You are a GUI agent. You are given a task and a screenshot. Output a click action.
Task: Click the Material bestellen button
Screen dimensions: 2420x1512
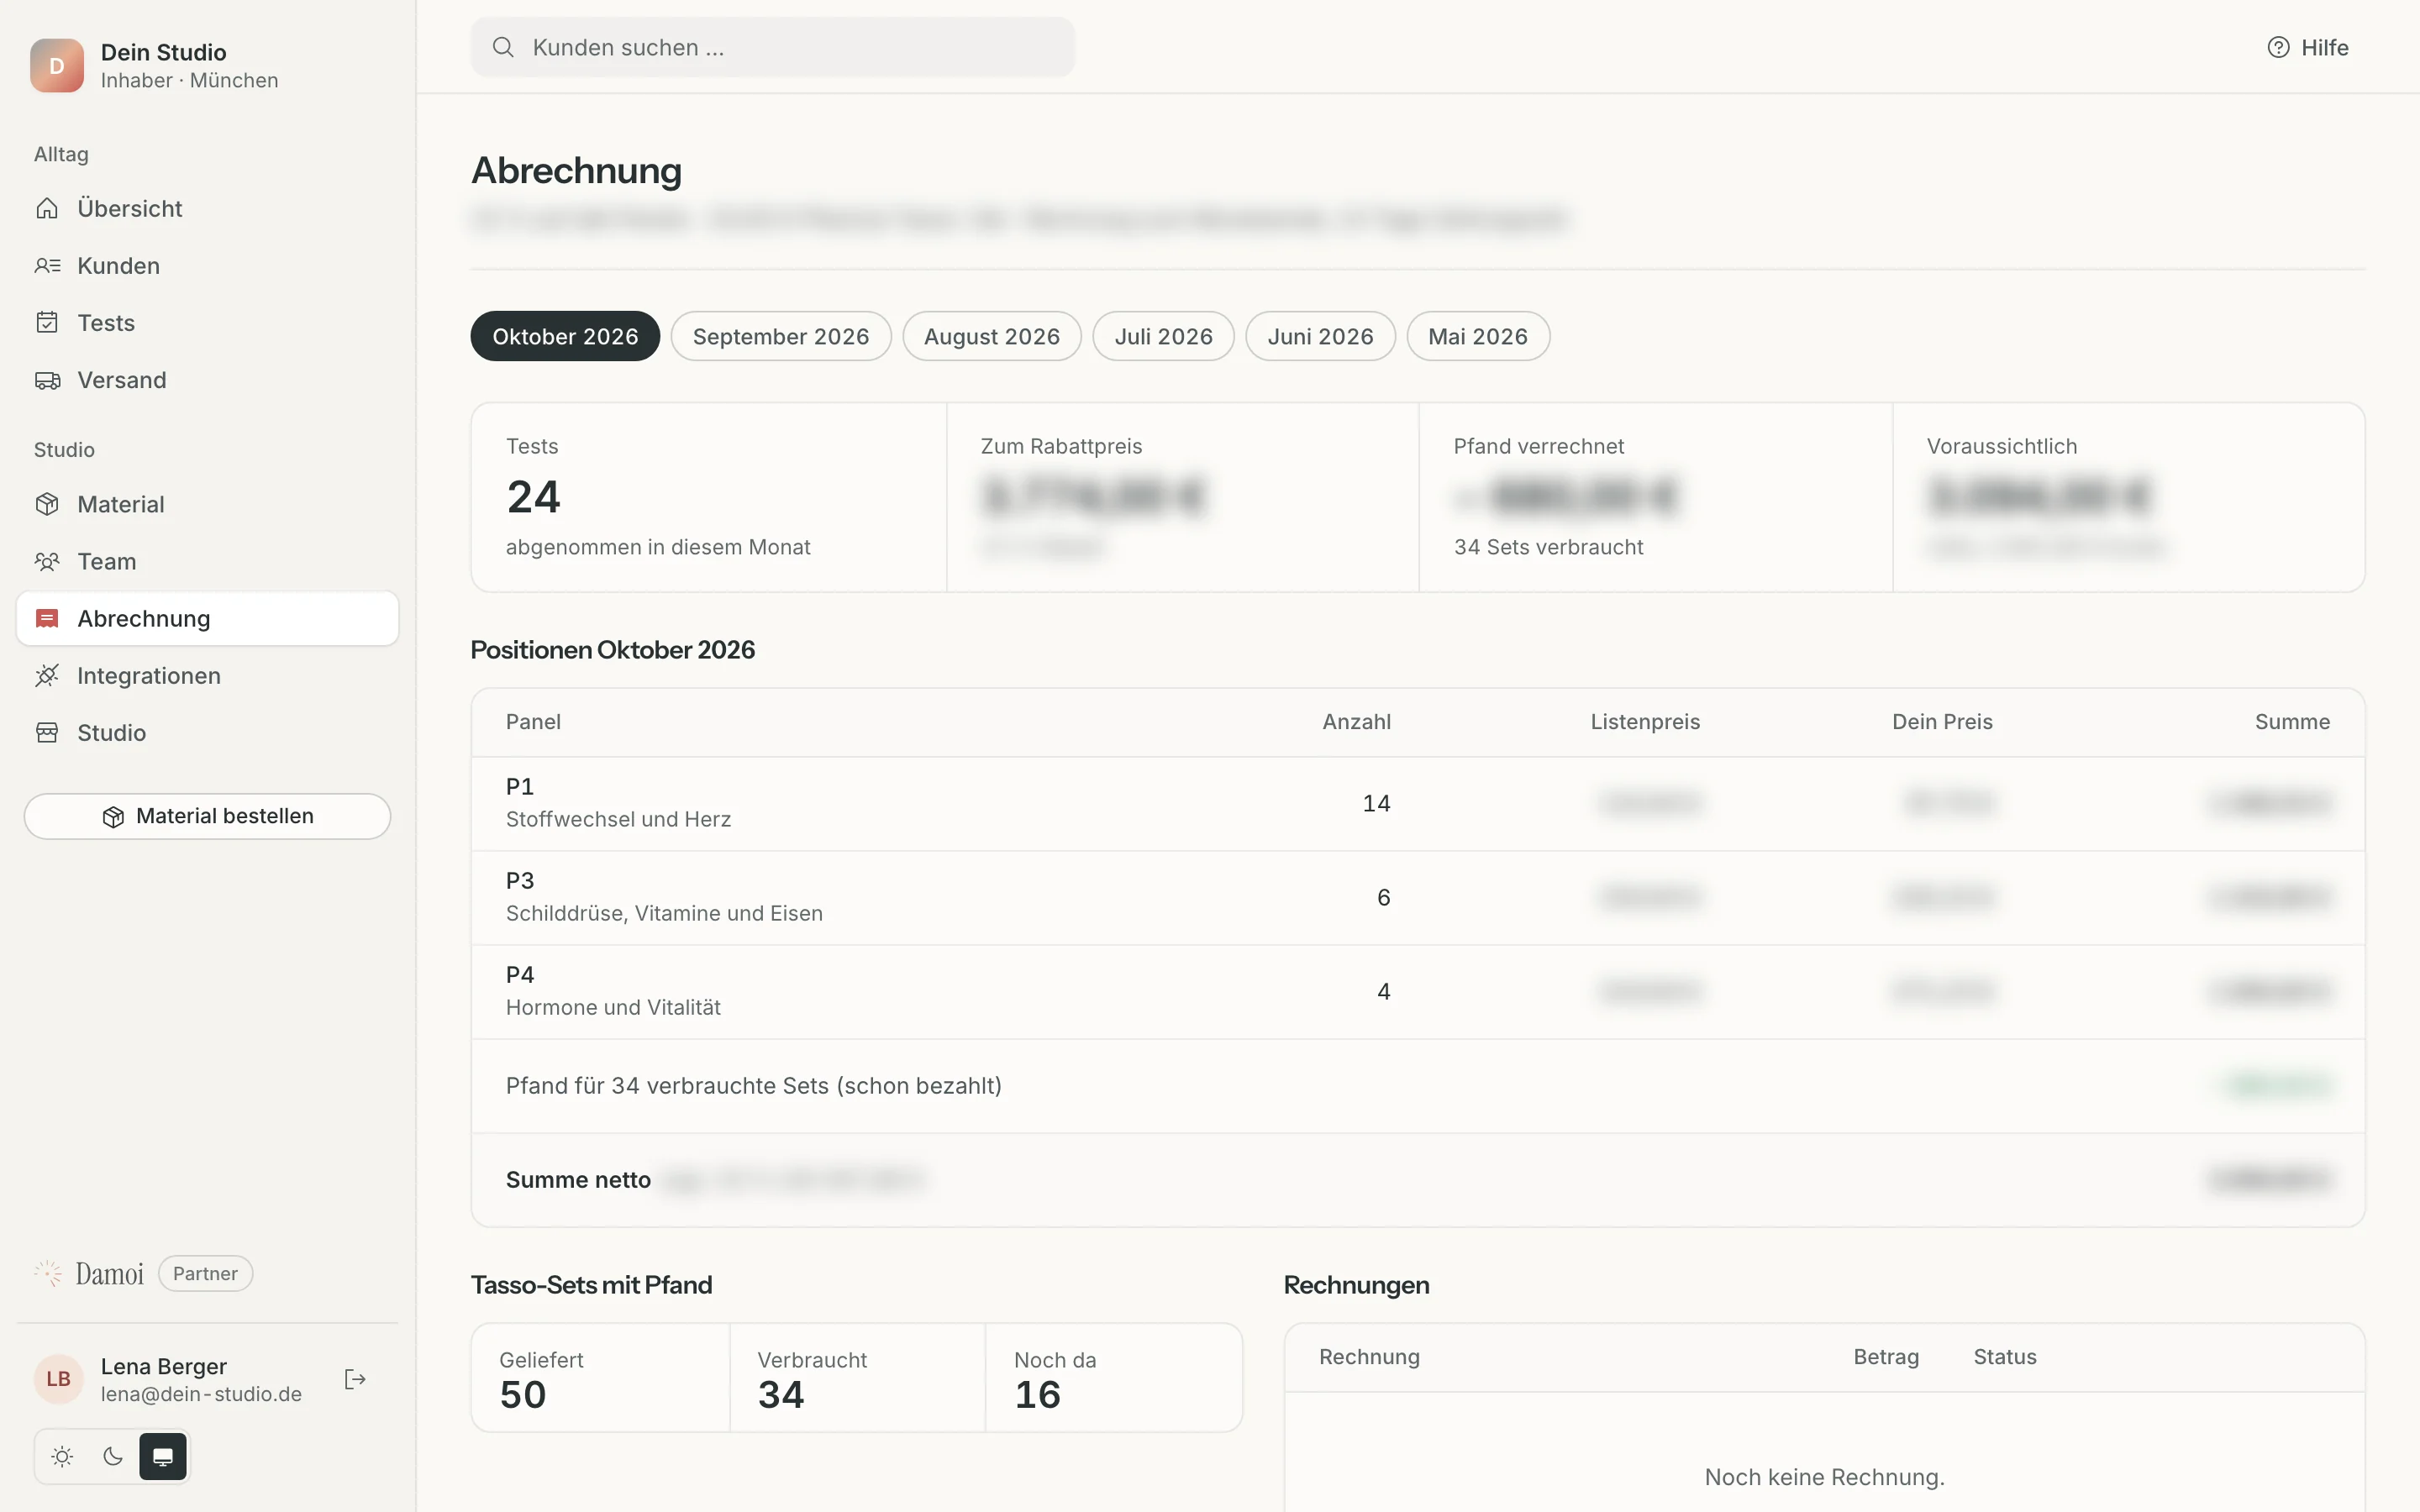208,816
